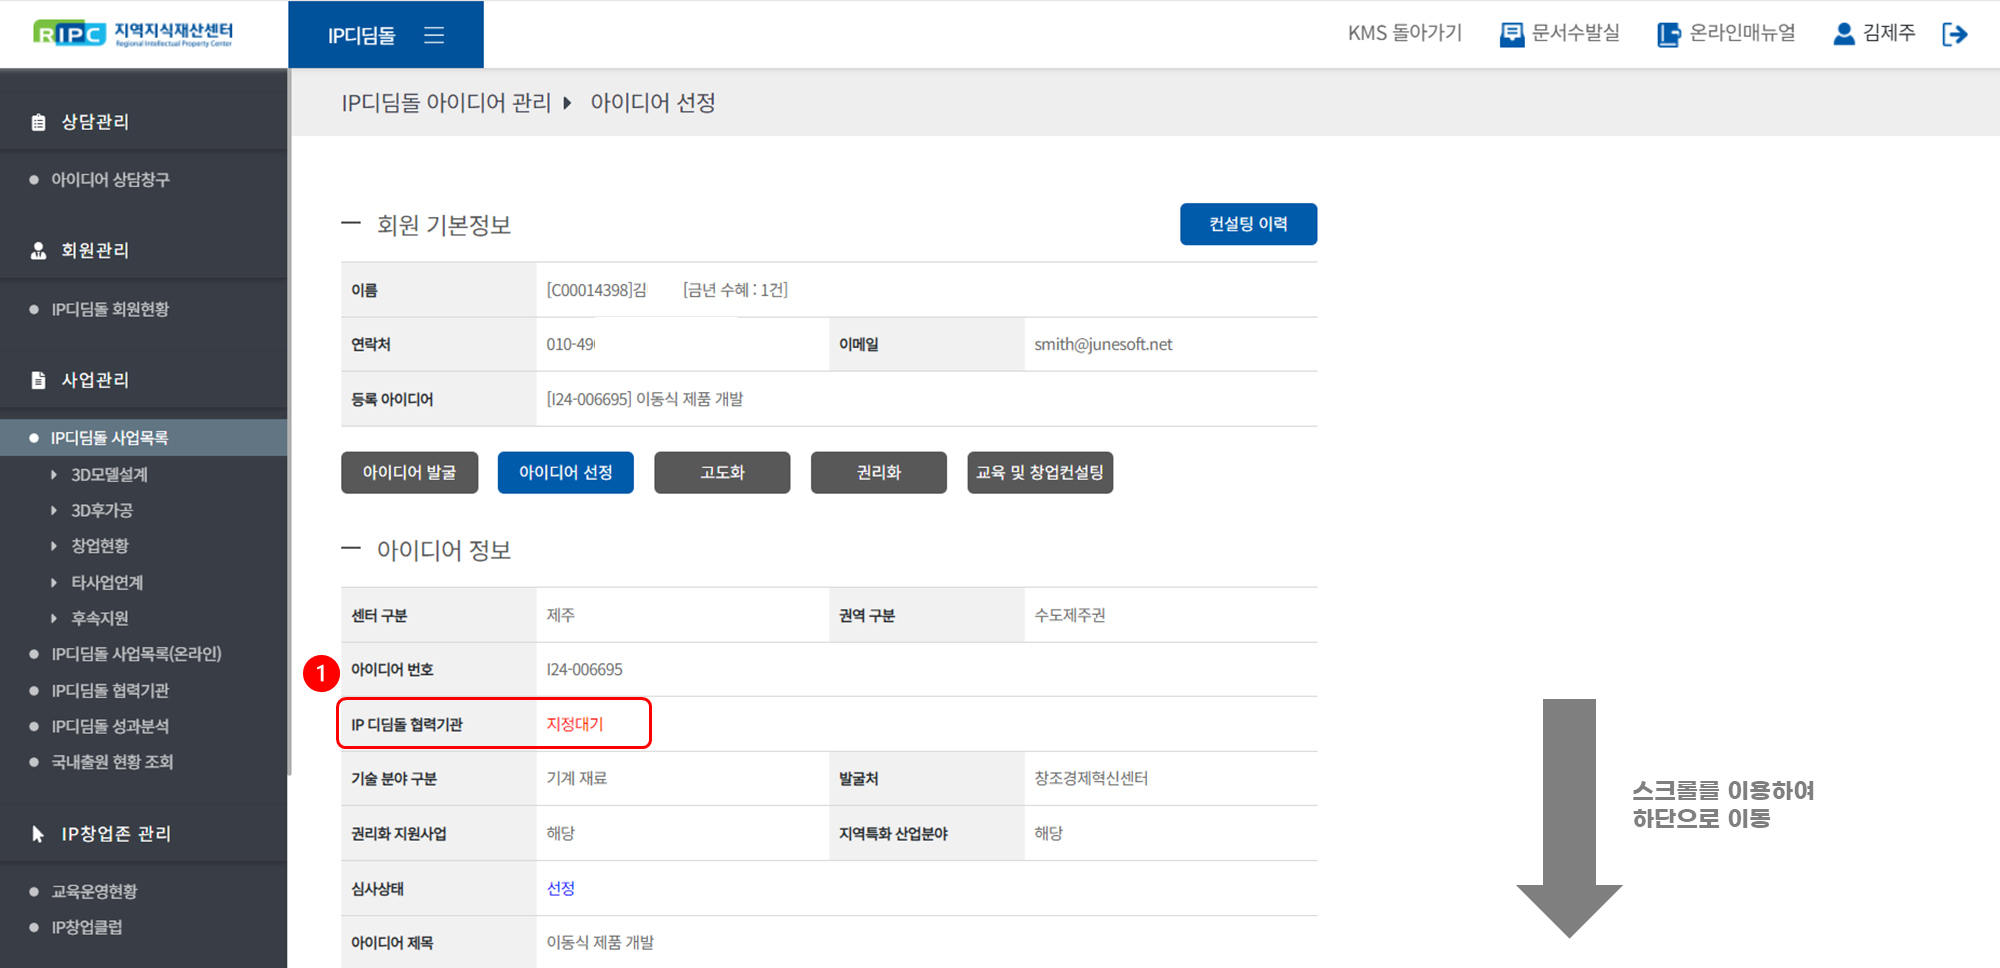Expand the 3D모델설계 tree item
2000x968 pixels.
coord(54,475)
